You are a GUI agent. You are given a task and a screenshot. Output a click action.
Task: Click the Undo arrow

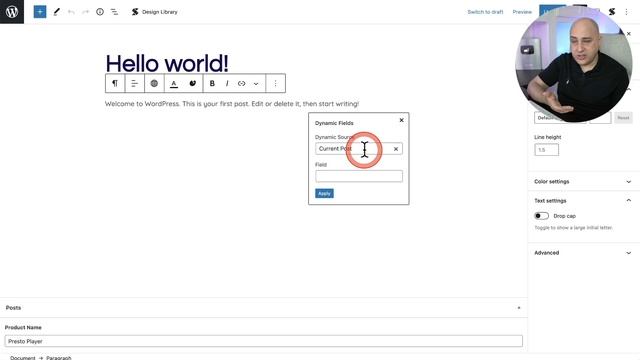coord(71,12)
